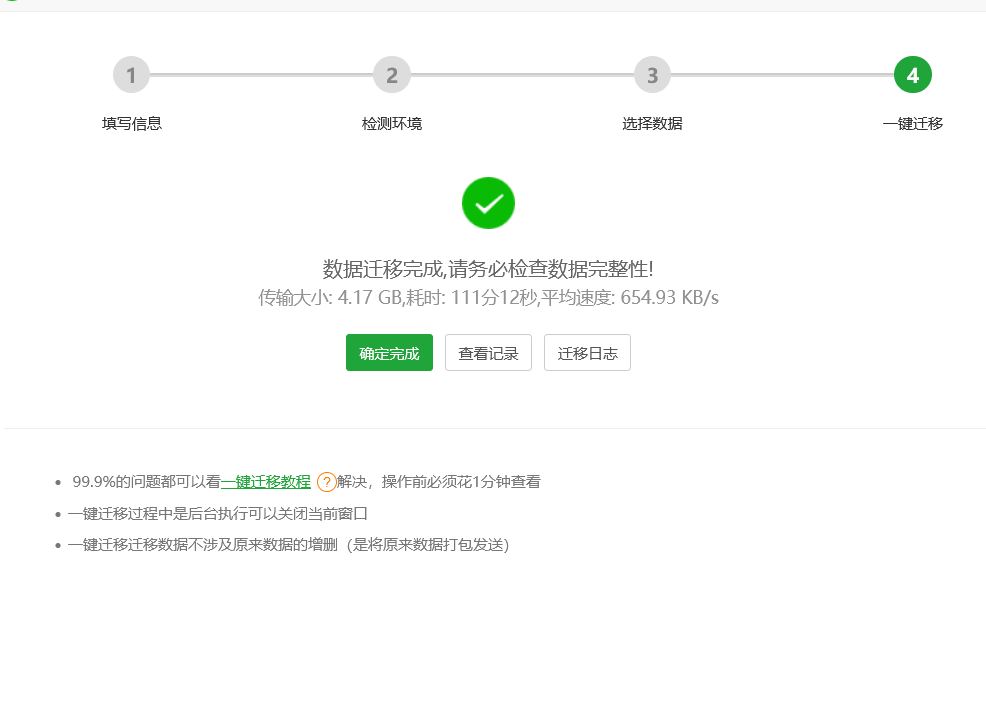The image size is (986, 720).
Task: Click the large green success checkmark
Action: point(487,203)
